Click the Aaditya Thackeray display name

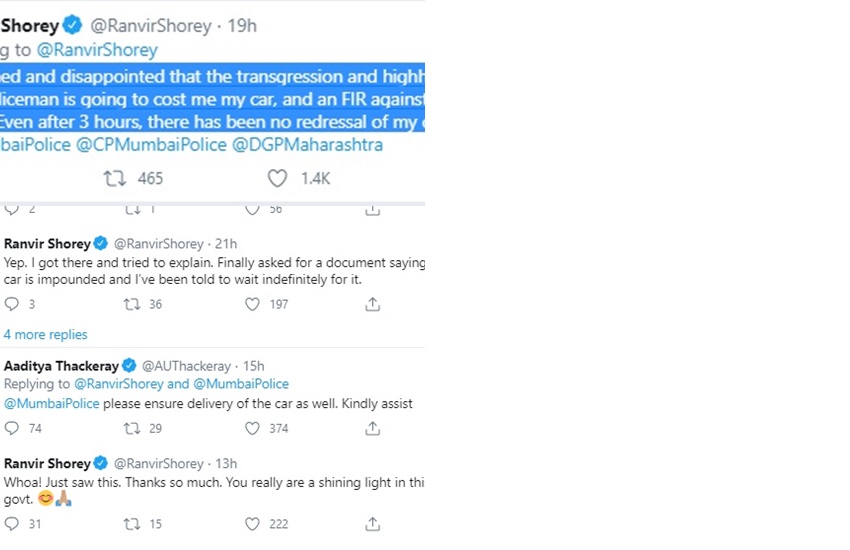click(x=61, y=366)
